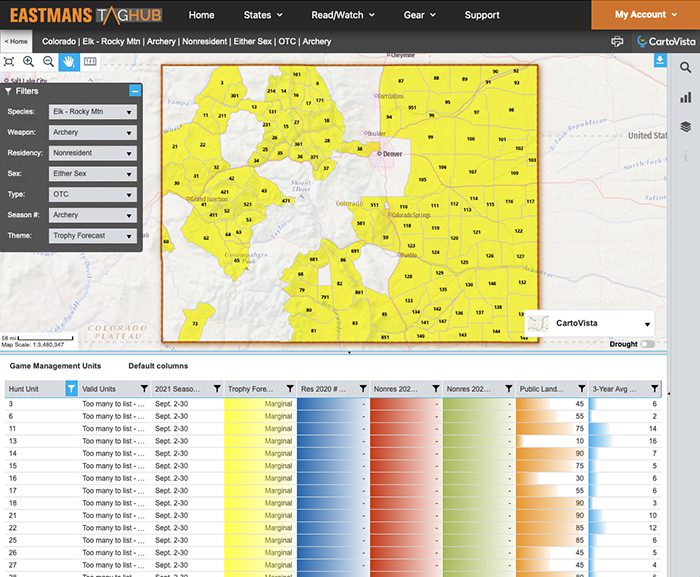This screenshot has height=577, width=700.
Task: Open the CartoVista logo link
Action: coord(666,42)
